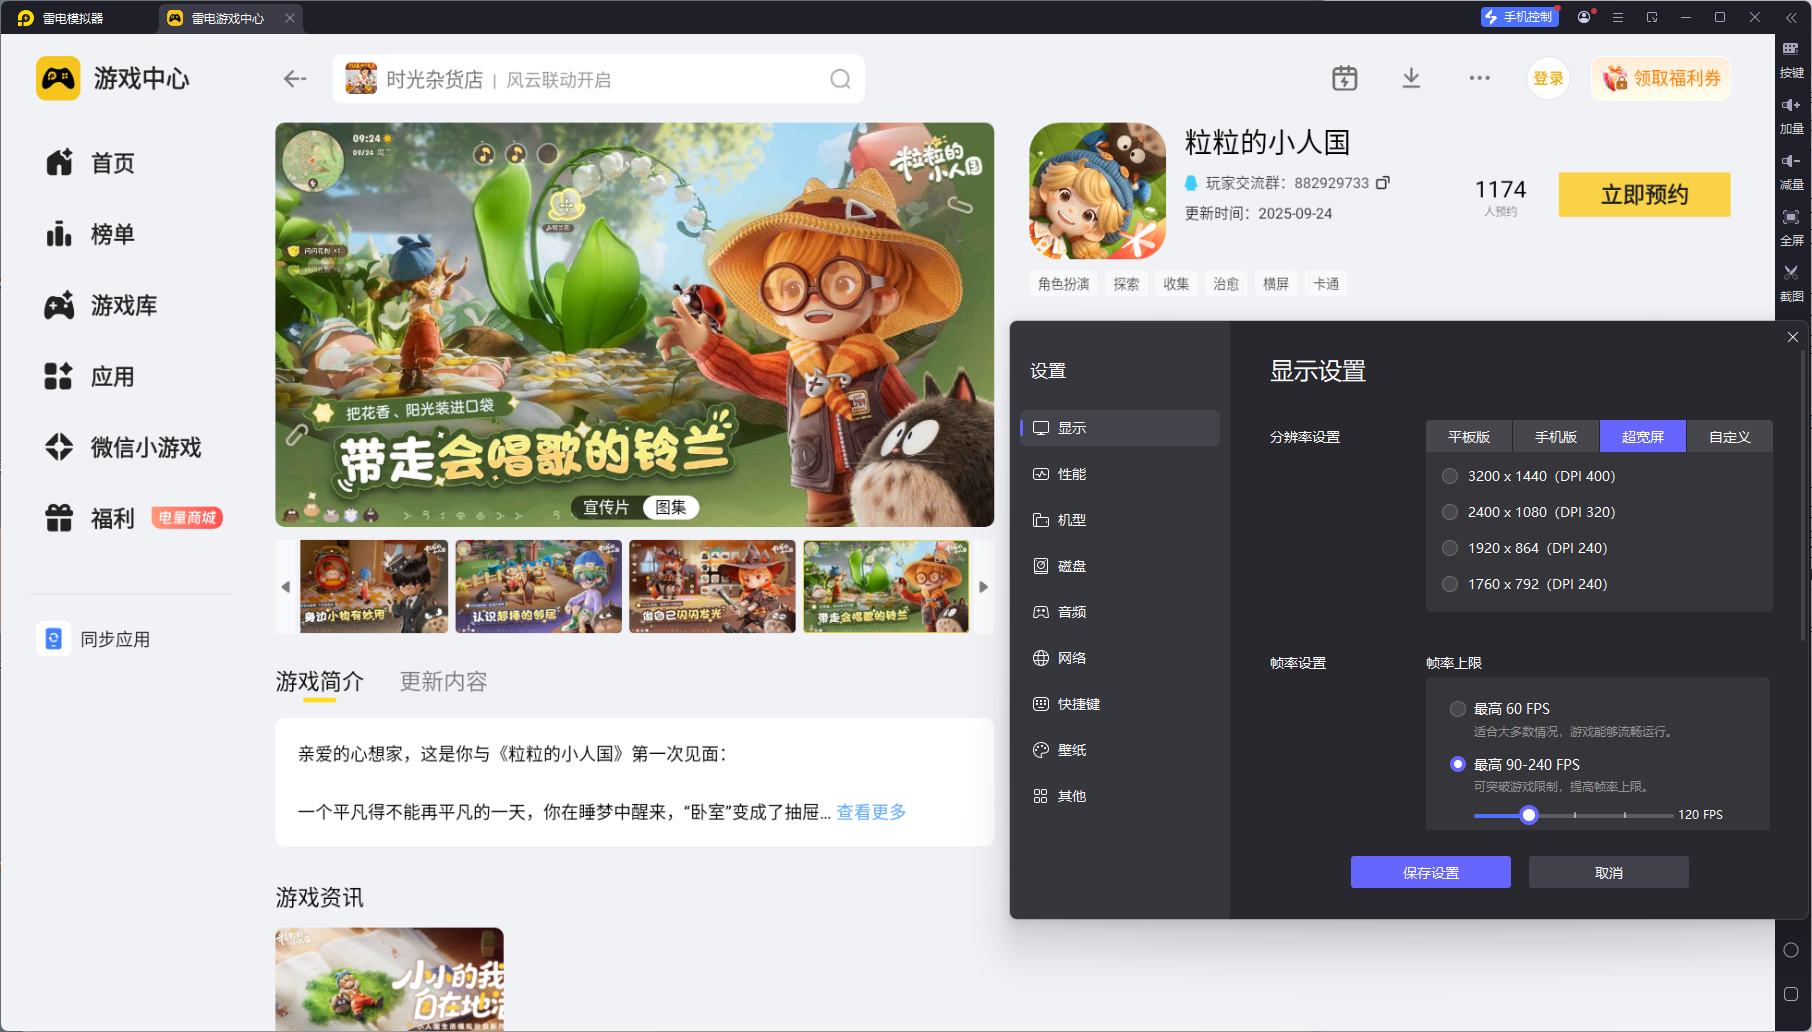Click the search box with 时光杂货店
Viewport: 1812px width, 1032px height.
coord(598,79)
